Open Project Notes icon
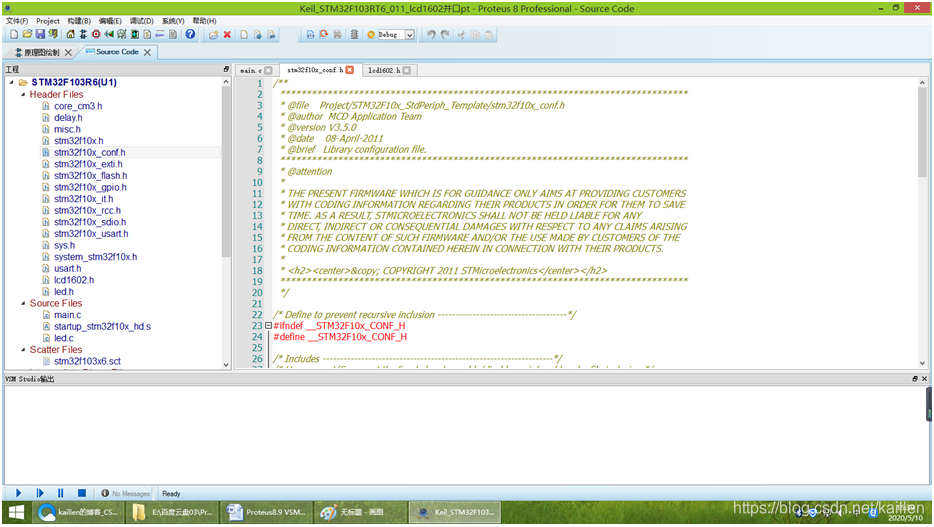Image resolution: width=934 pixels, height=527 pixels. [173, 35]
